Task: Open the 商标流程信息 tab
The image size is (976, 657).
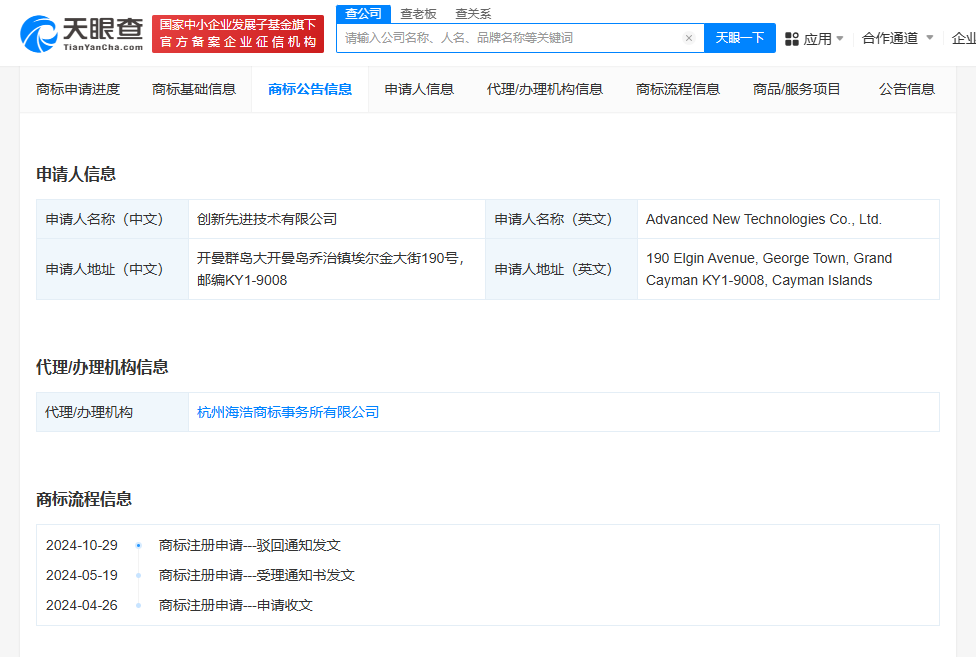Action: click(x=677, y=89)
